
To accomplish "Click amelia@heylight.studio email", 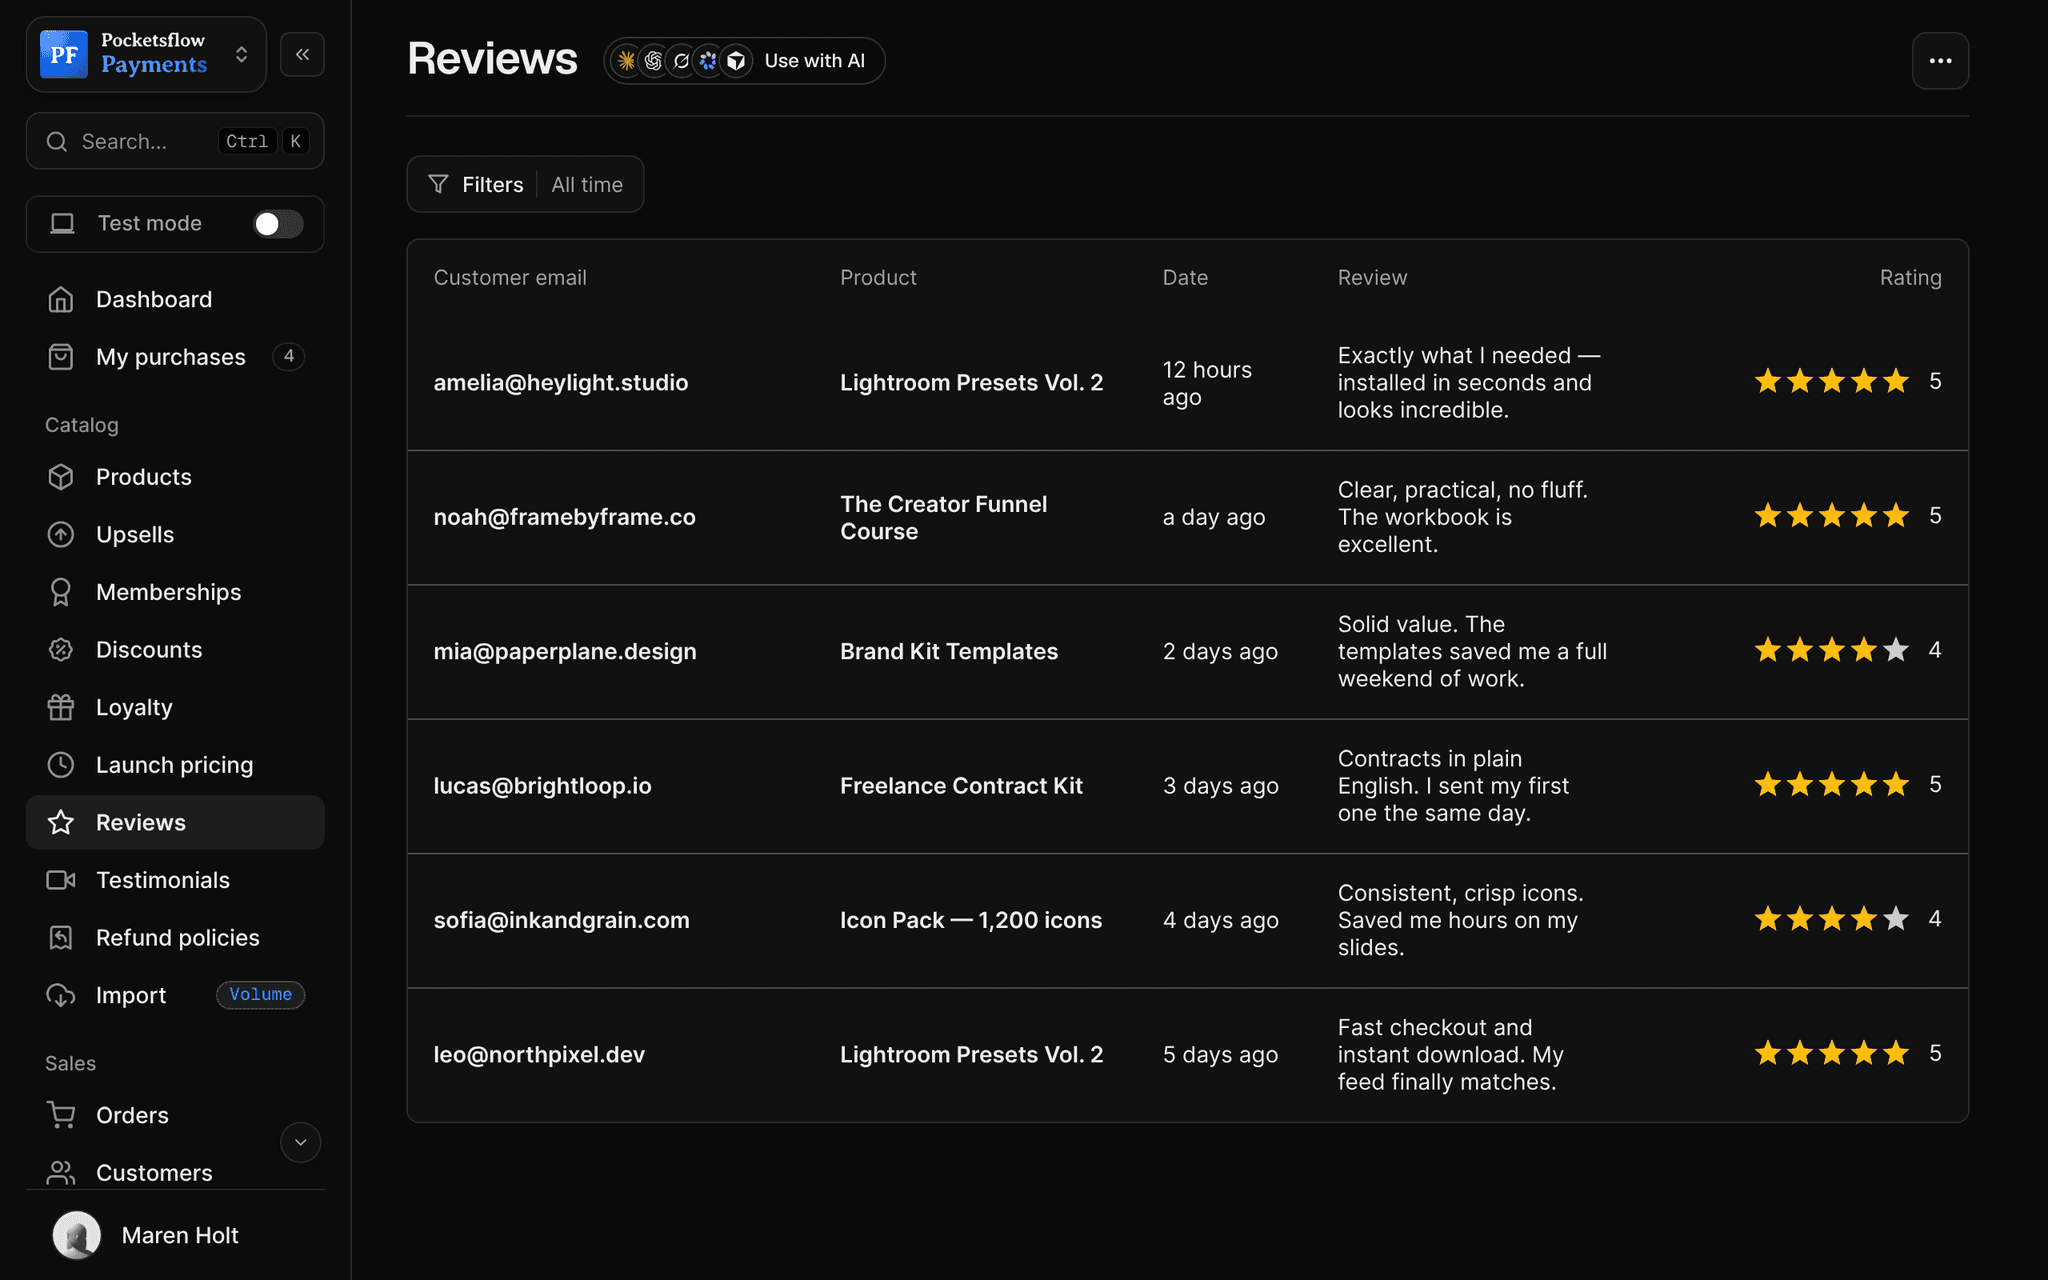I will (x=561, y=383).
